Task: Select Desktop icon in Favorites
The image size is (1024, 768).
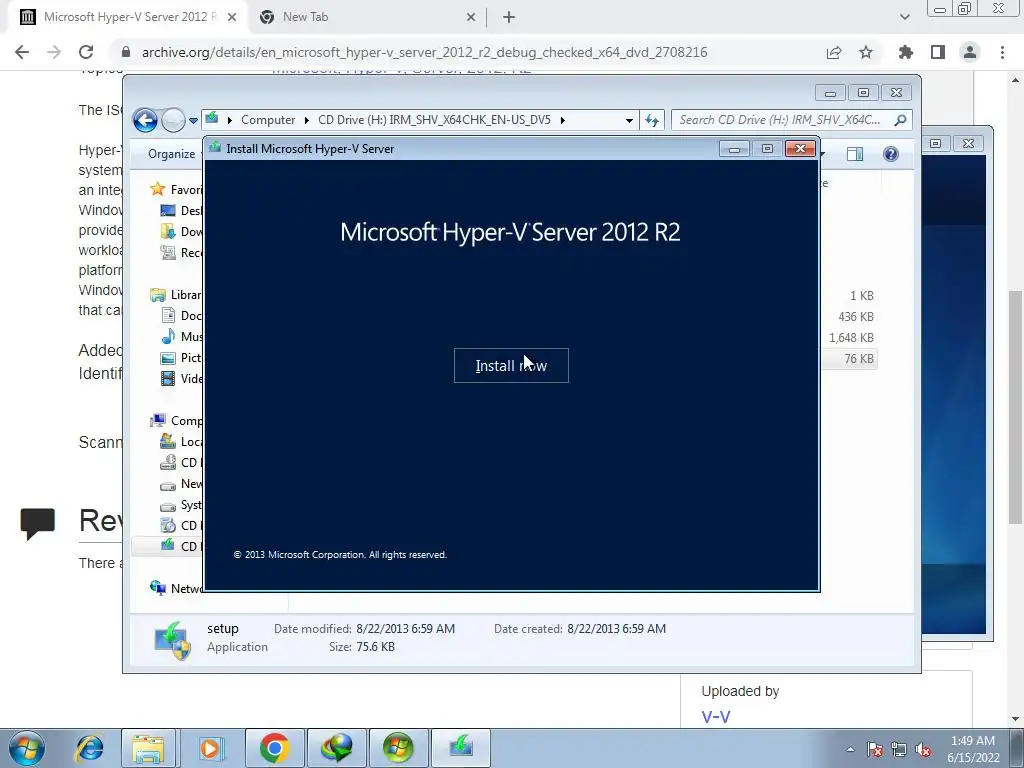Action: point(168,210)
